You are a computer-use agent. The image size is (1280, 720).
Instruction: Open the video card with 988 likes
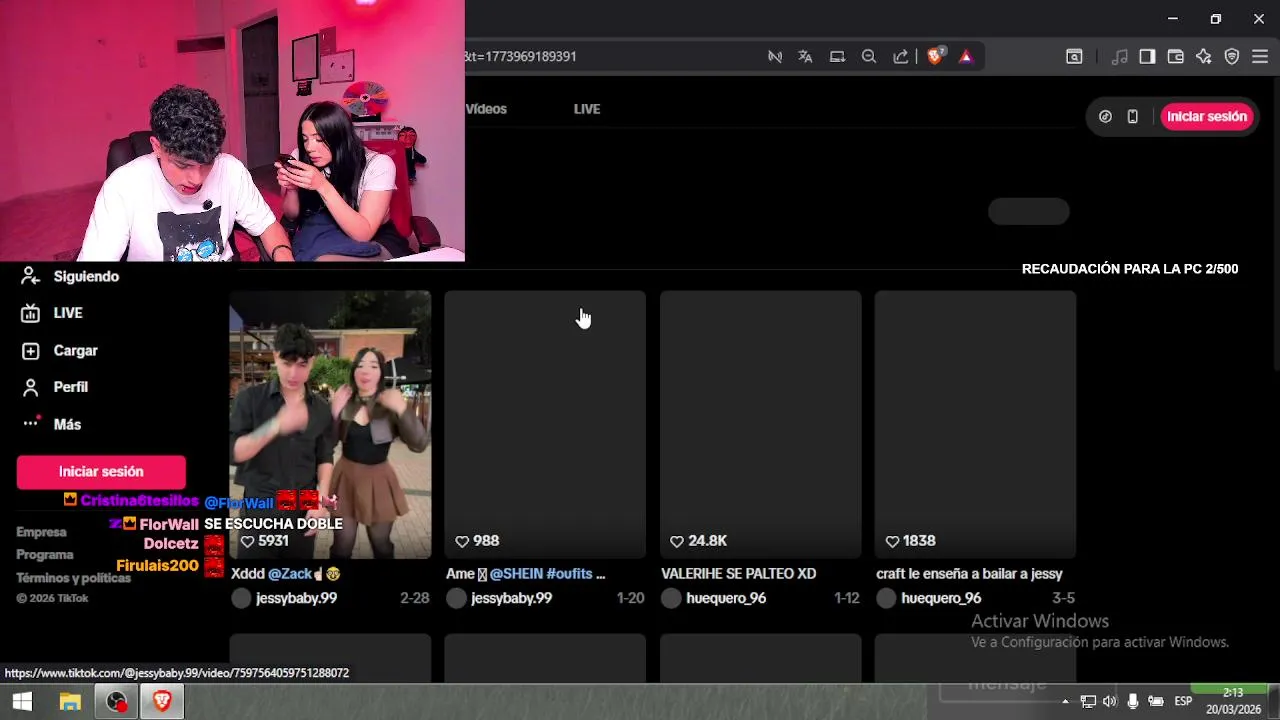coord(545,425)
